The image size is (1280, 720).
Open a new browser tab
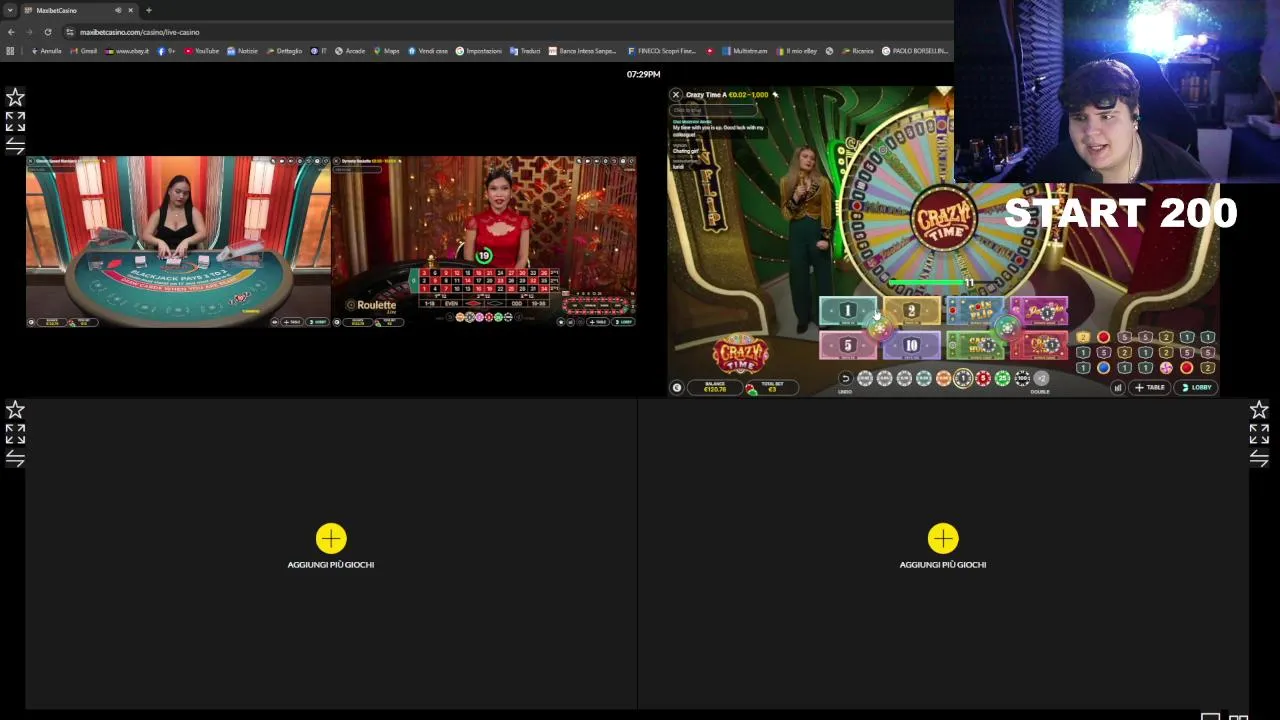click(148, 10)
